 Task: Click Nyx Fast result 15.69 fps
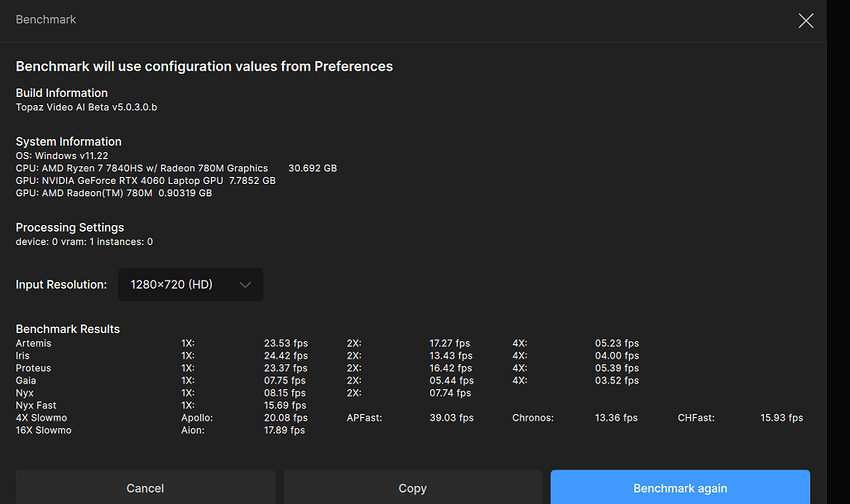285,405
